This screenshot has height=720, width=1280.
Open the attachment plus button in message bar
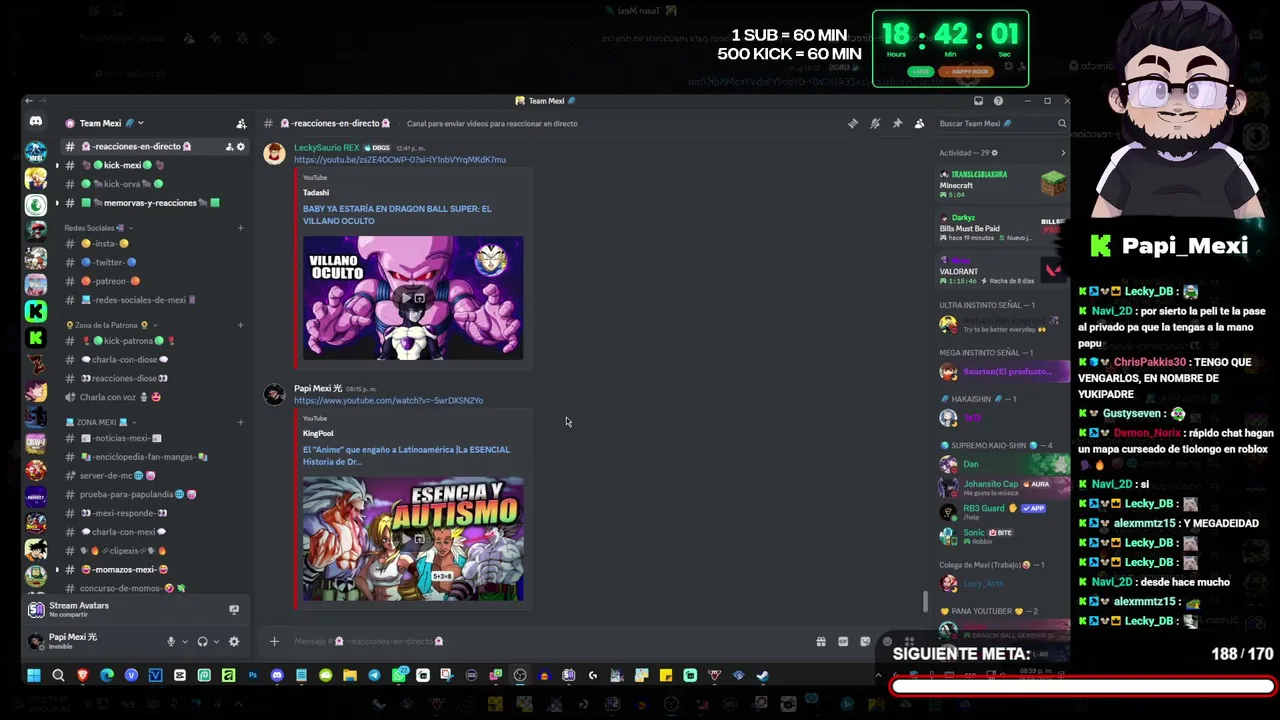pos(274,641)
